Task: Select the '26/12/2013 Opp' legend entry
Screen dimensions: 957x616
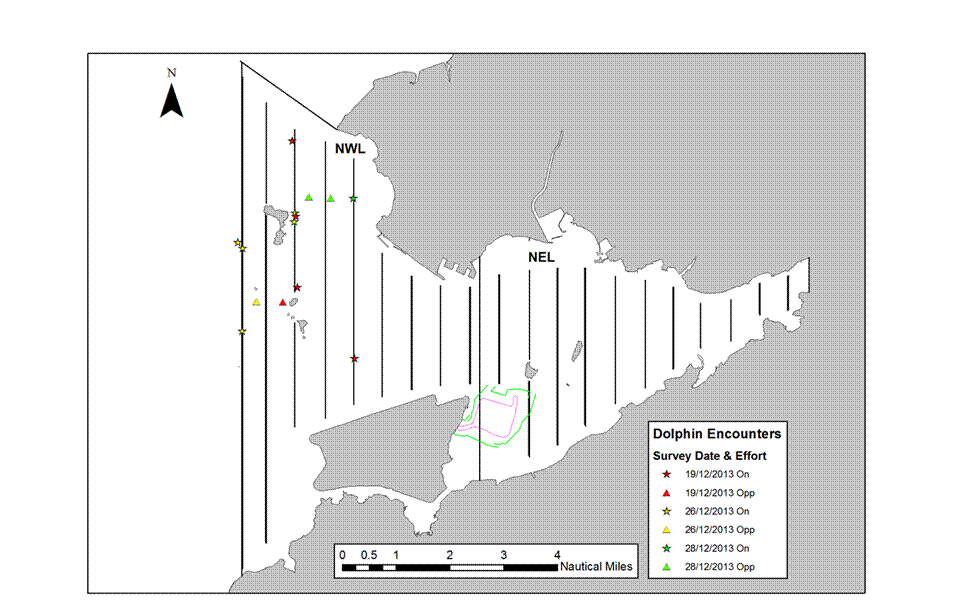Action: [x=720, y=530]
